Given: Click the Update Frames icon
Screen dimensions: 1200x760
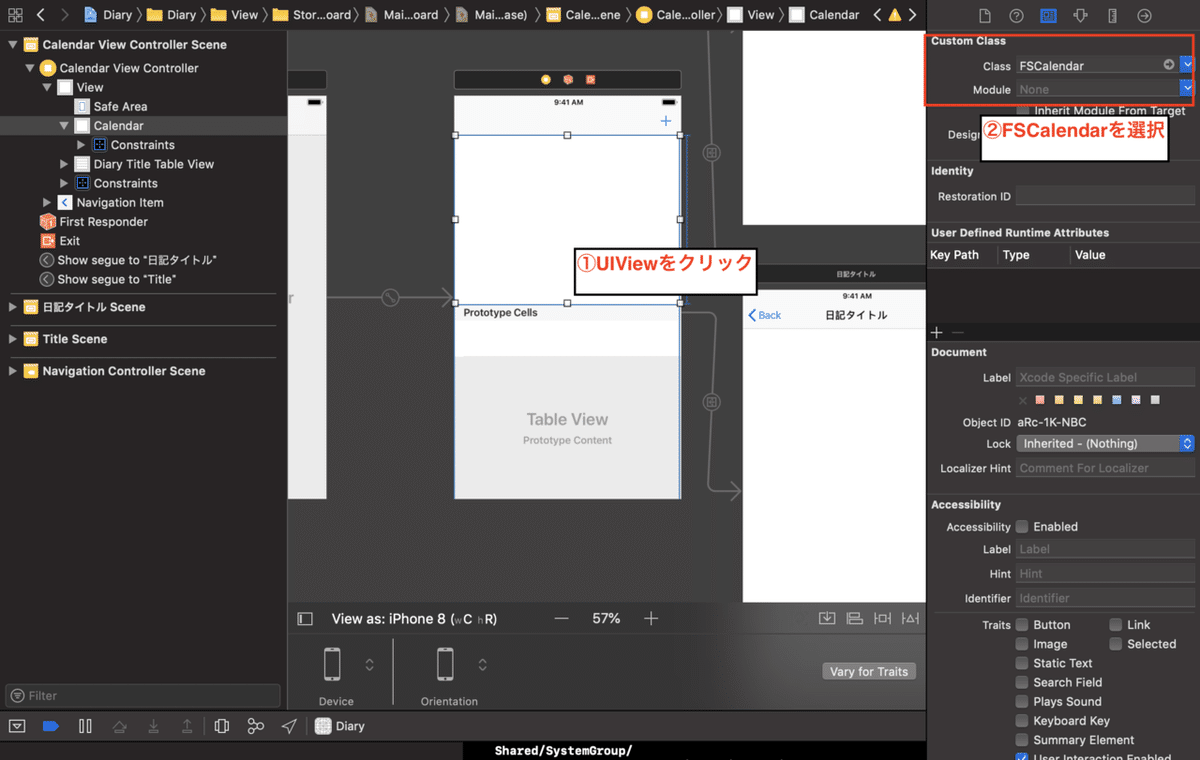Looking at the screenshot, I should (x=827, y=618).
